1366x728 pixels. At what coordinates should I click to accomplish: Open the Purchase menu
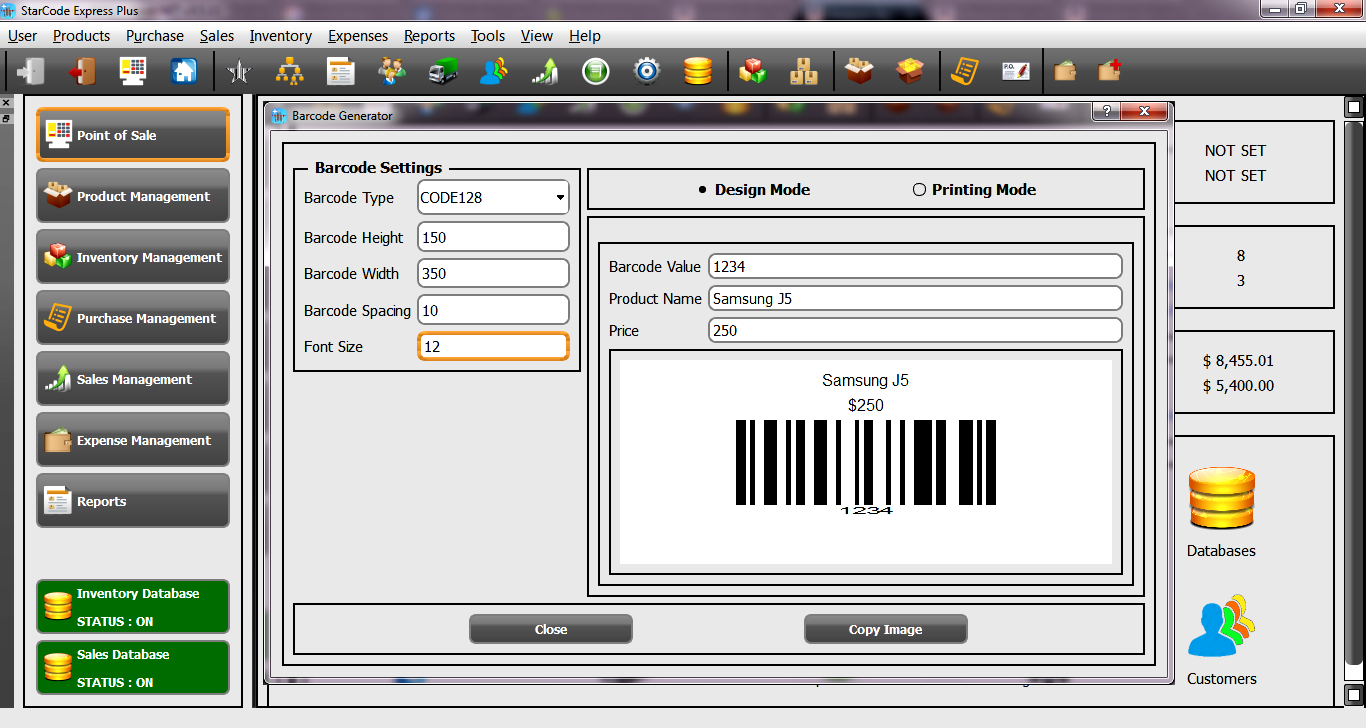[x=155, y=36]
